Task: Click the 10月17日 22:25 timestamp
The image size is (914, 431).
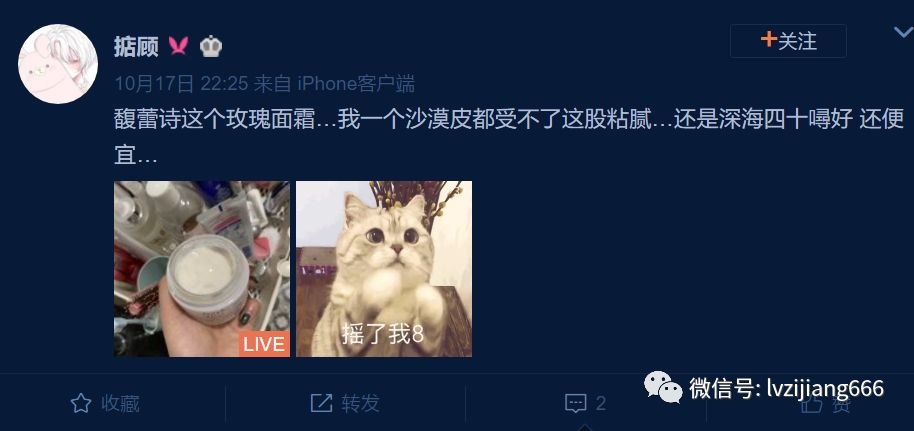Action: point(181,84)
